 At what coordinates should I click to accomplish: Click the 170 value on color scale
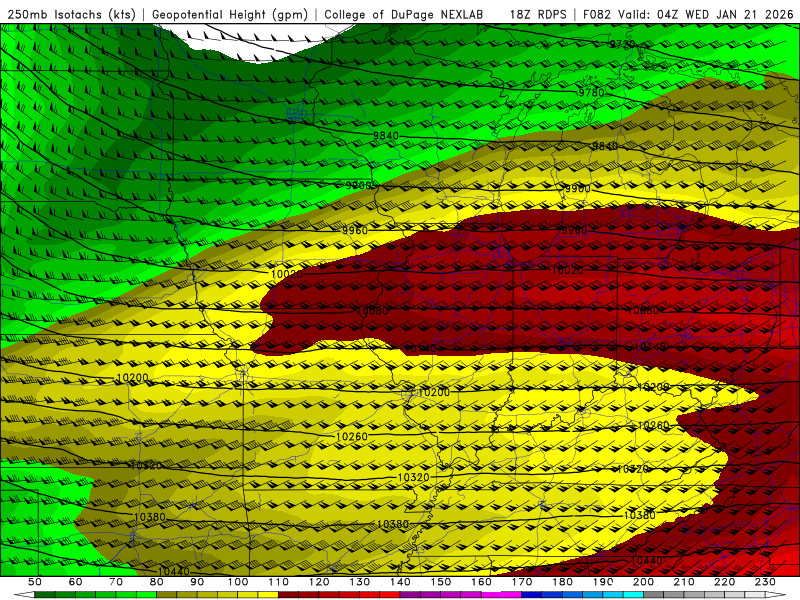522,581
